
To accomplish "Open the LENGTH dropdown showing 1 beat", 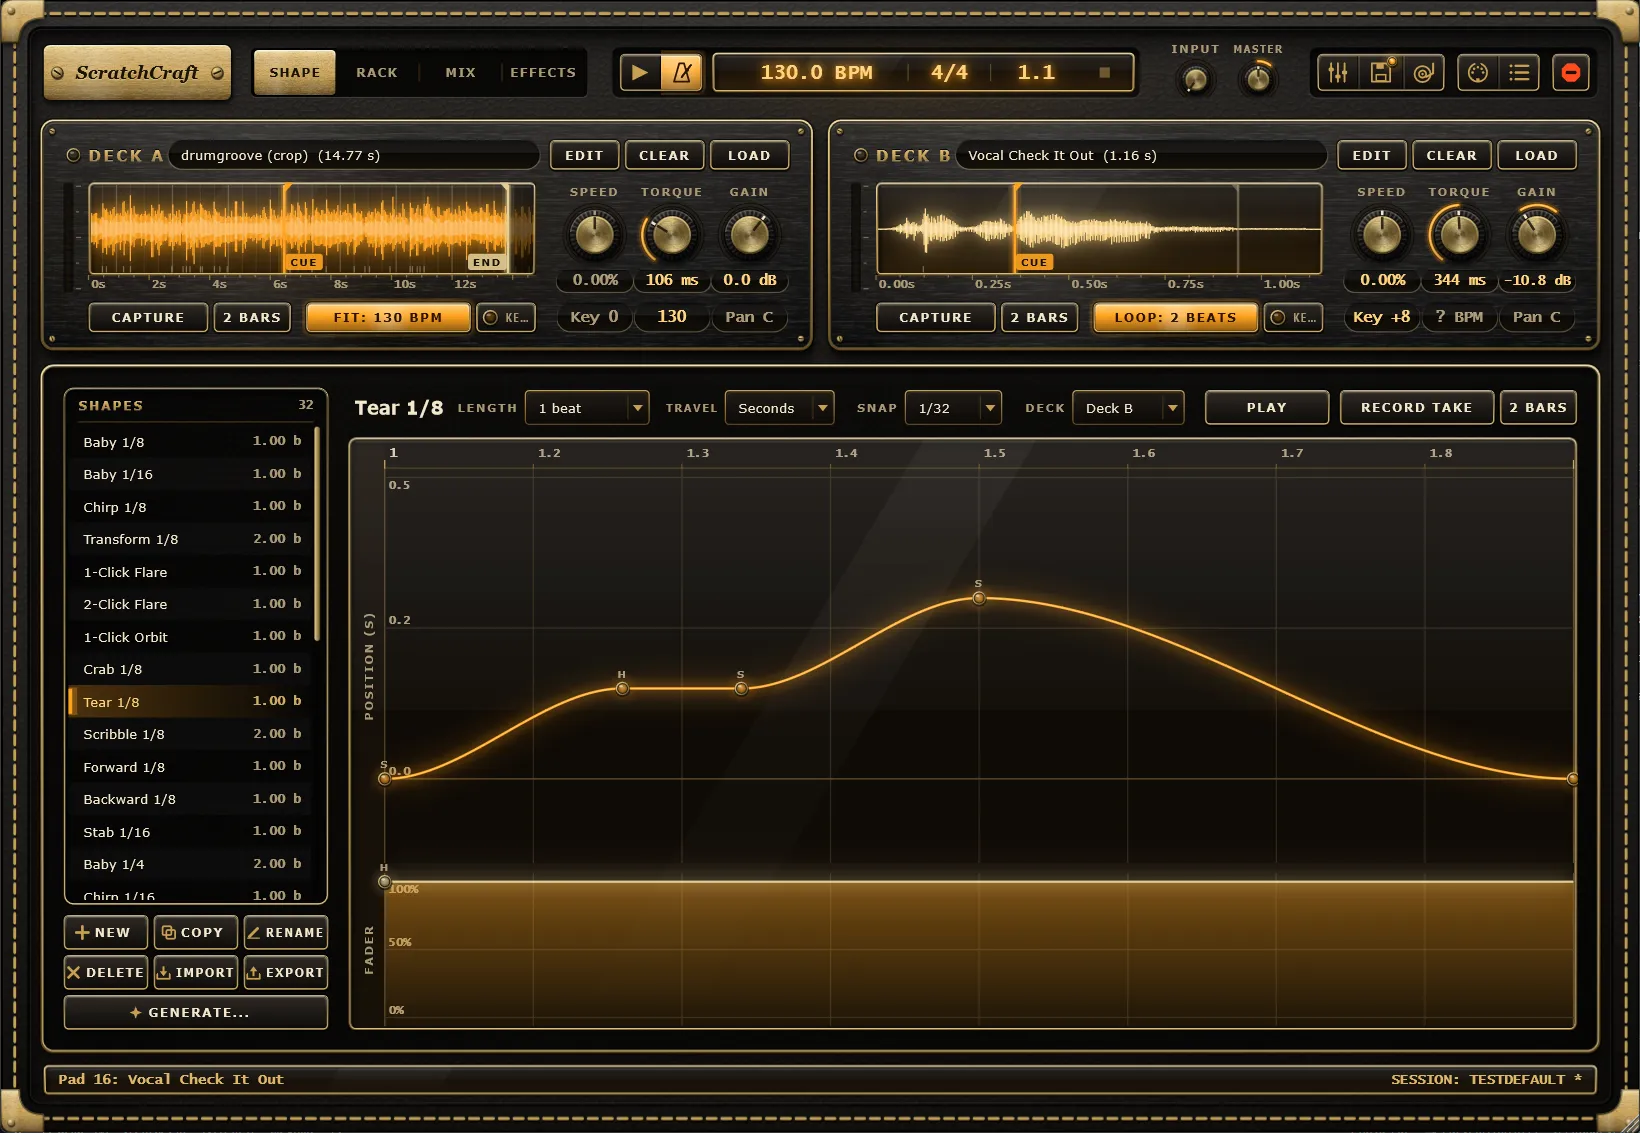I will pos(587,408).
